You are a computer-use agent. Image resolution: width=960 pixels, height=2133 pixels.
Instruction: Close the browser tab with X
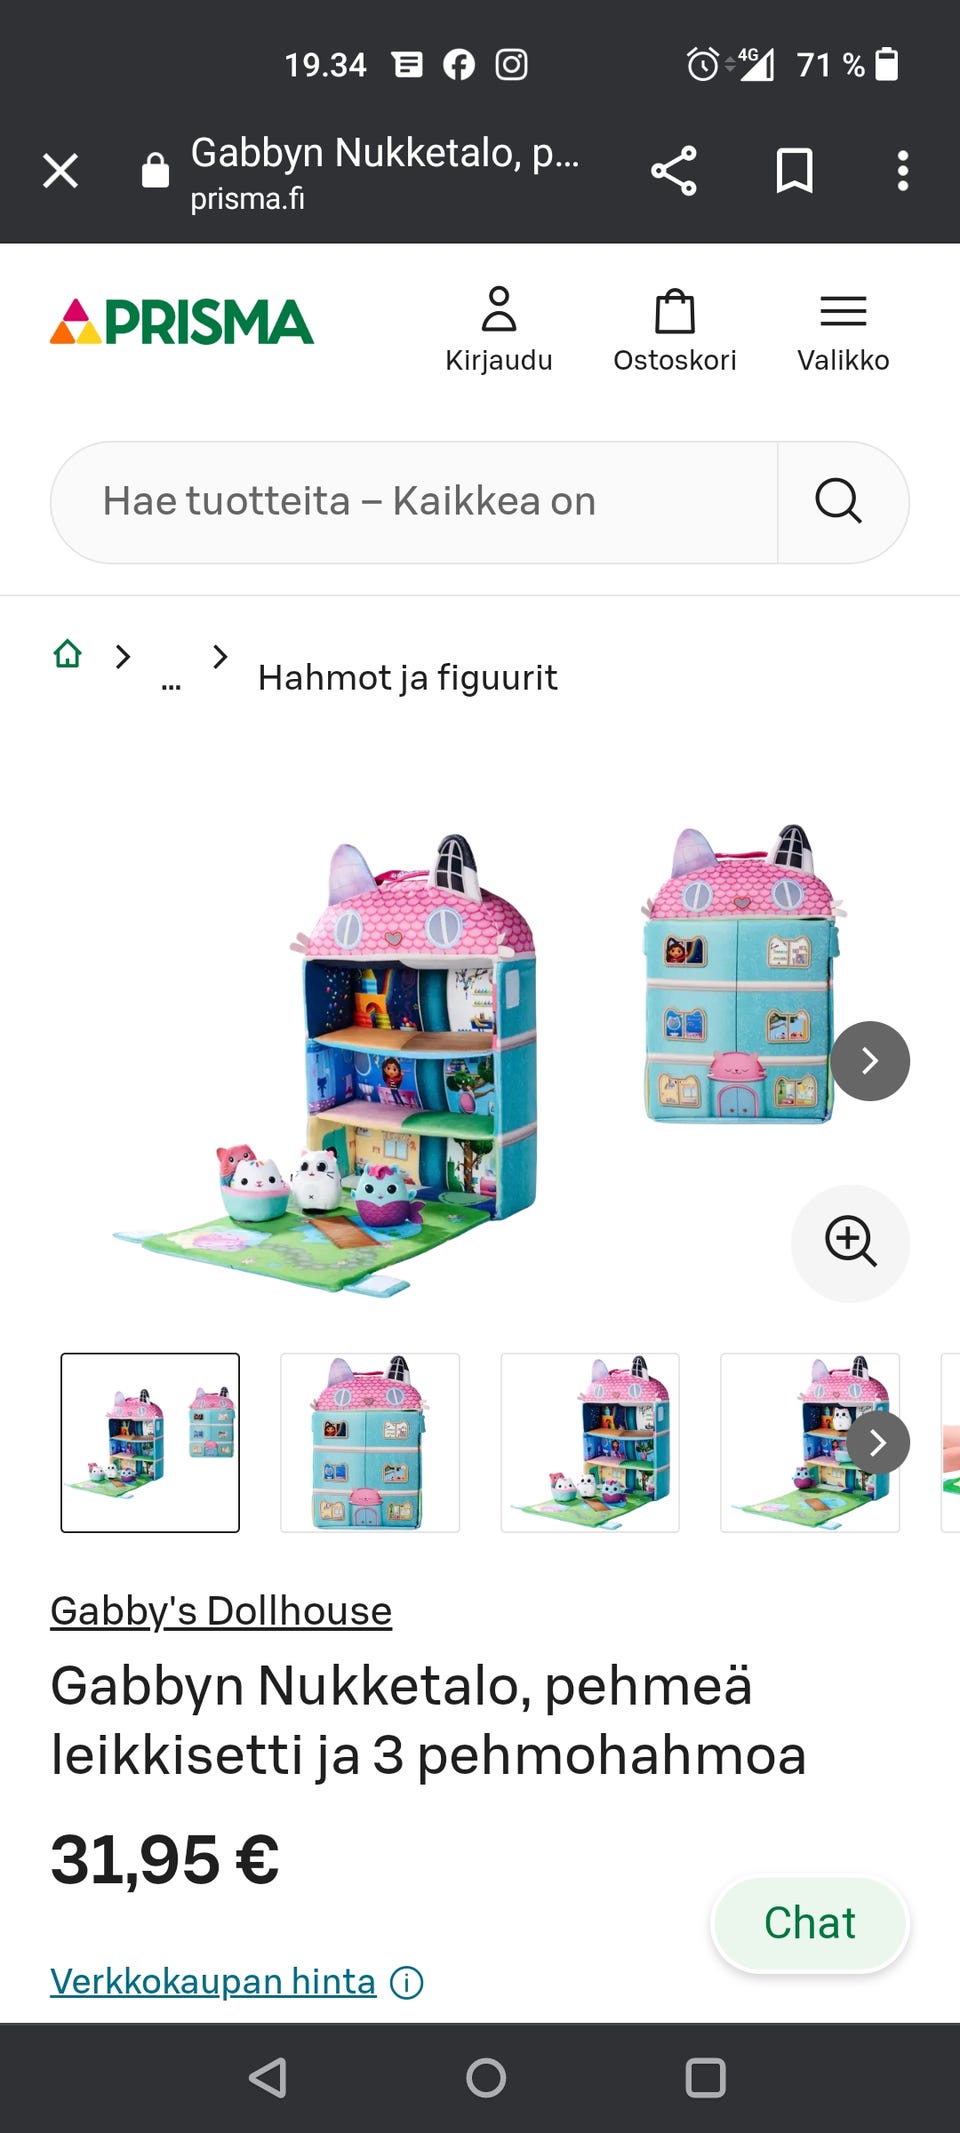[x=61, y=171]
